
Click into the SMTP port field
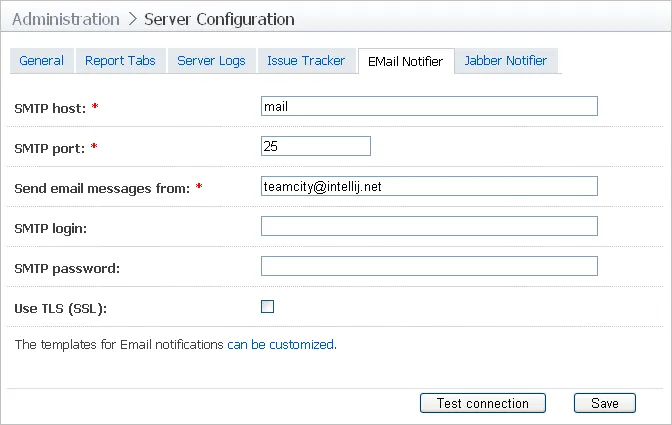coord(315,146)
